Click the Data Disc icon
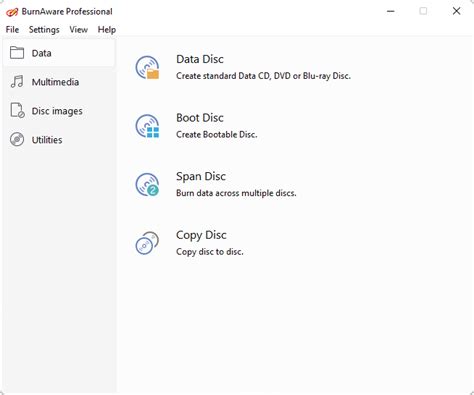The image size is (474, 395). [x=147, y=68]
